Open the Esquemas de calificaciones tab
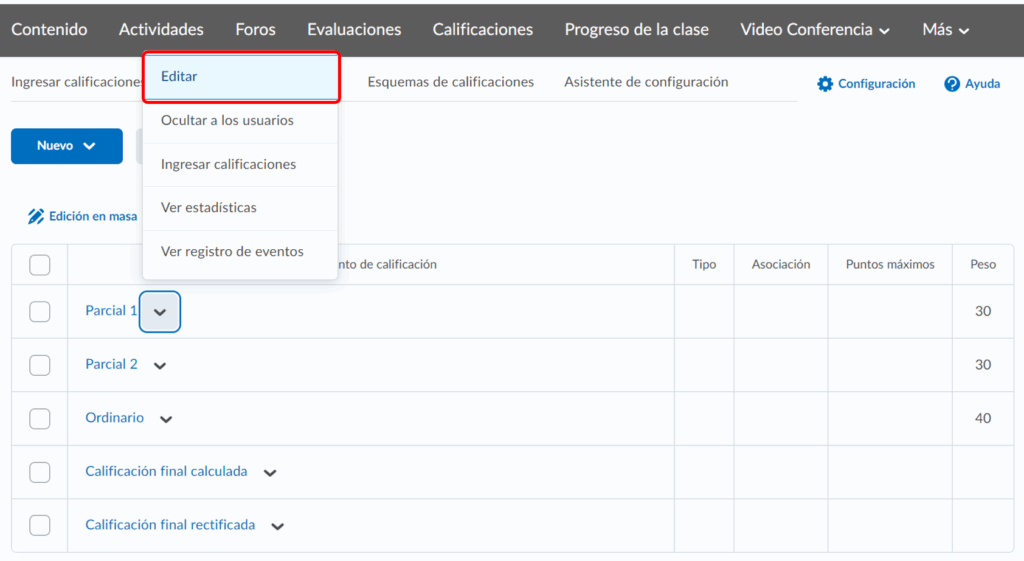The image size is (1024, 561). [x=450, y=82]
